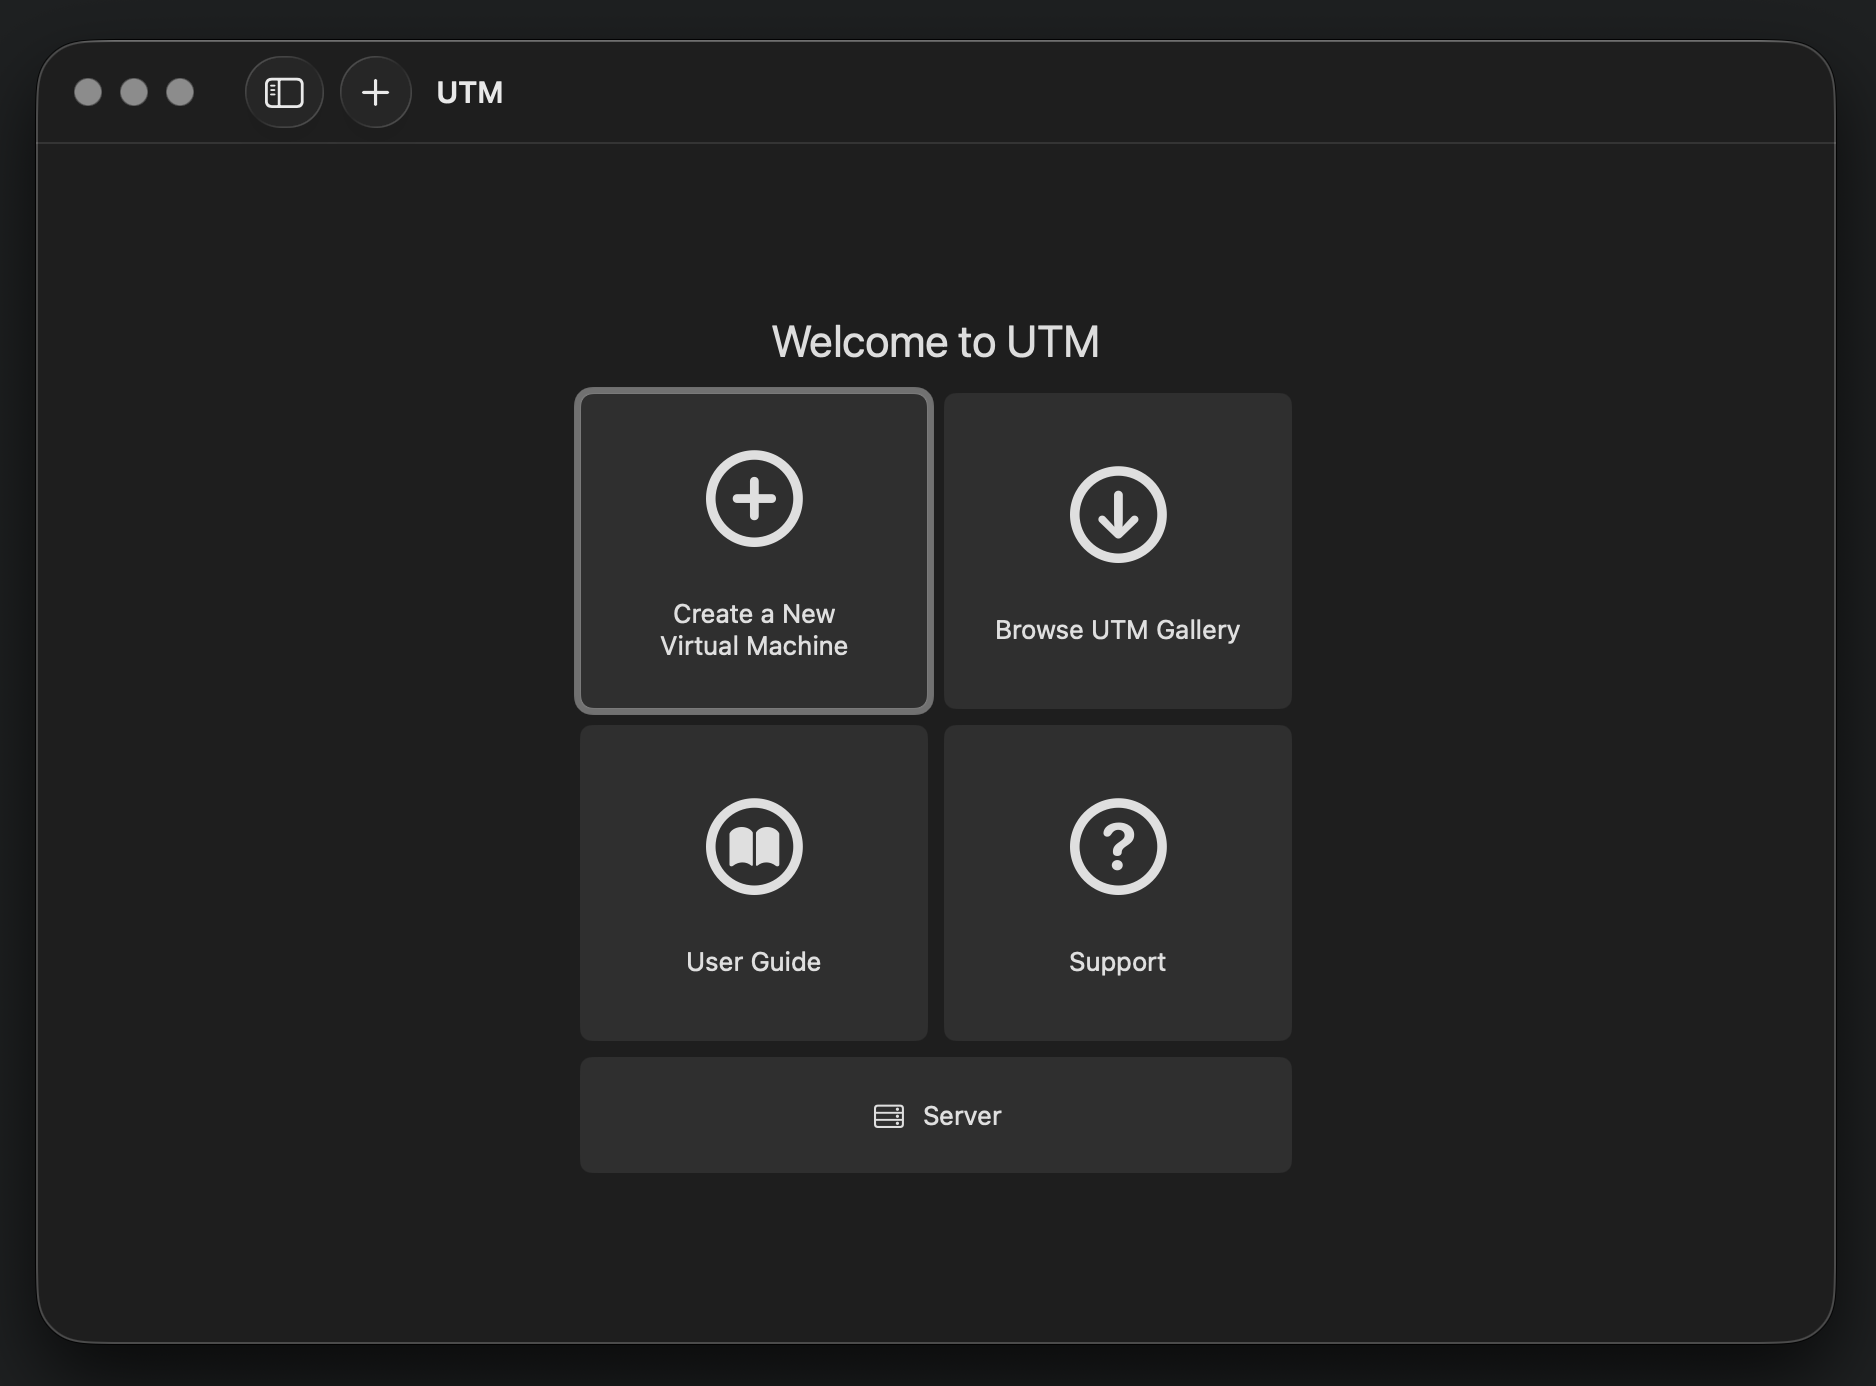Click the server rack icon

[x=889, y=1116]
